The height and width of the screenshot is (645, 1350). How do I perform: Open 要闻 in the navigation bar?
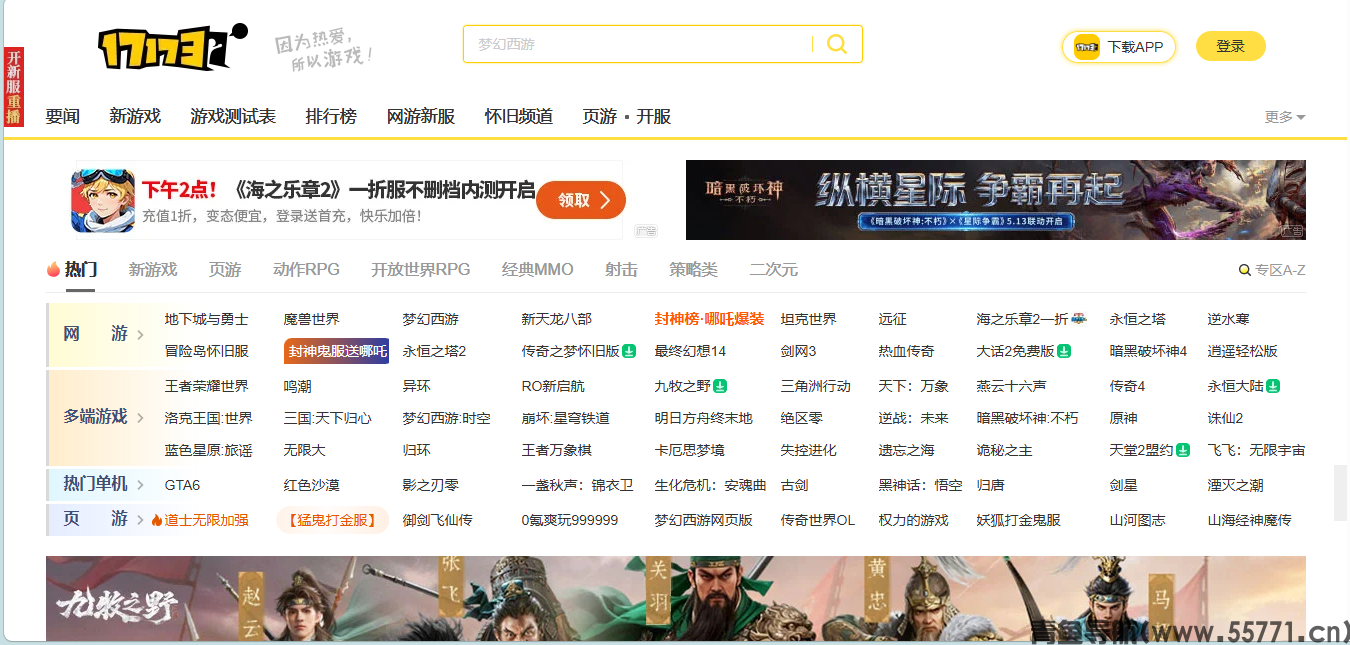point(63,117)
